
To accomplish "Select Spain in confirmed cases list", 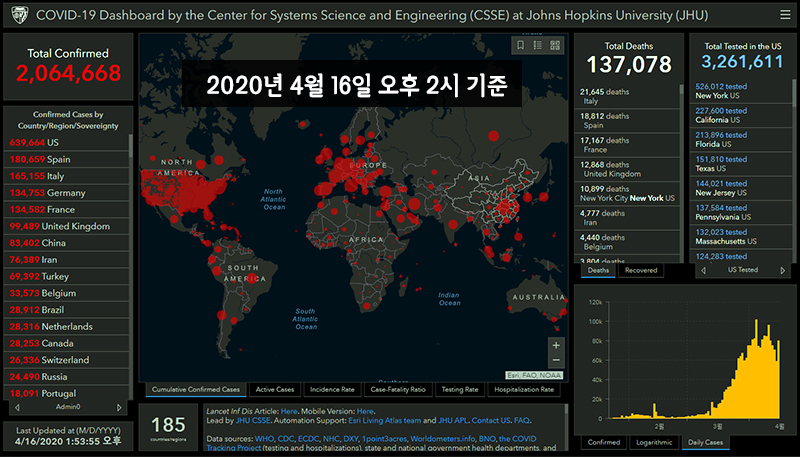I will click(66, 159).
